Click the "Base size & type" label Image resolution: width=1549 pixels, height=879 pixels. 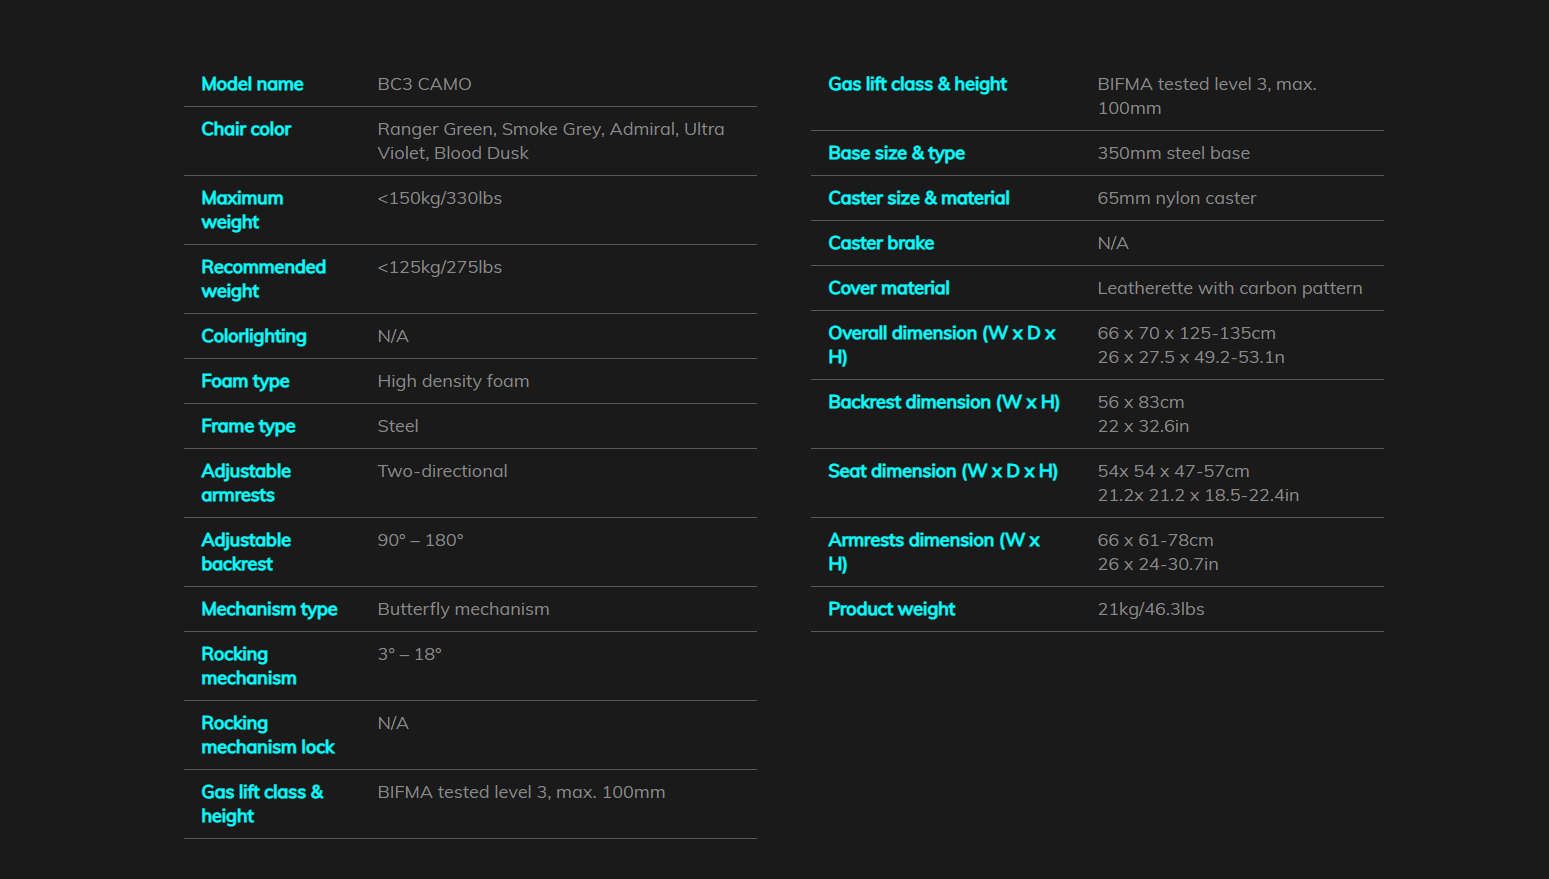click(896, 153)
